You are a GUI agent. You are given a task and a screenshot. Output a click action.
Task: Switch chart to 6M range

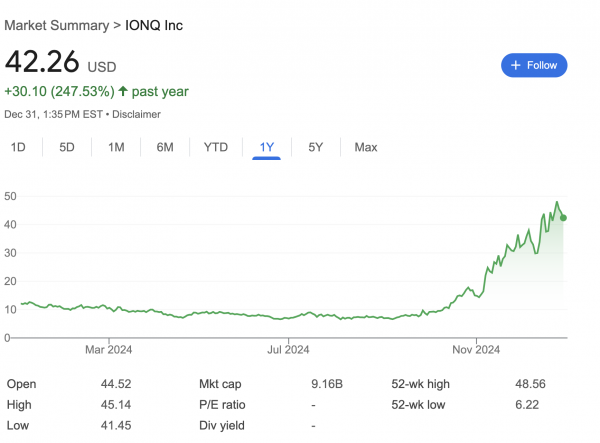165,147
